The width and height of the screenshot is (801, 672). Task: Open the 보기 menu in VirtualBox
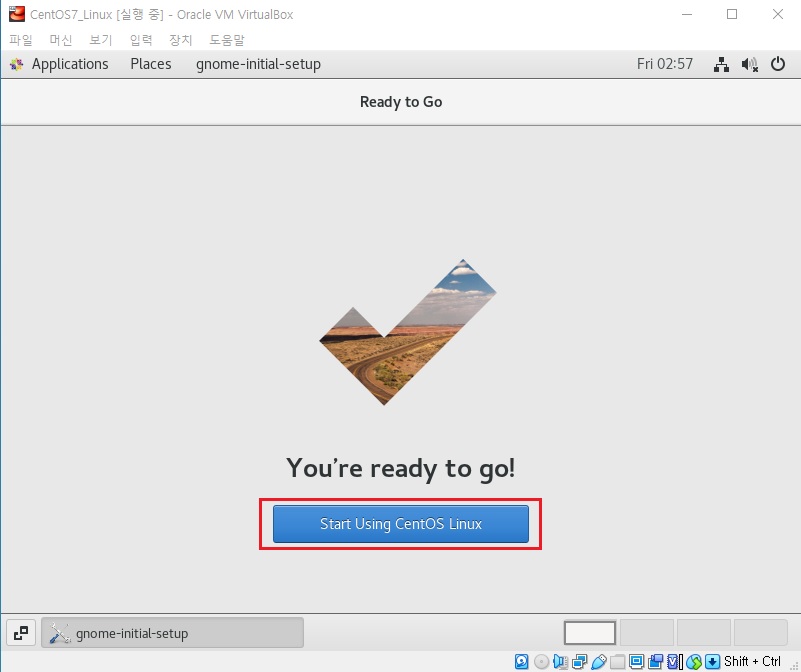tap(101, 39)
